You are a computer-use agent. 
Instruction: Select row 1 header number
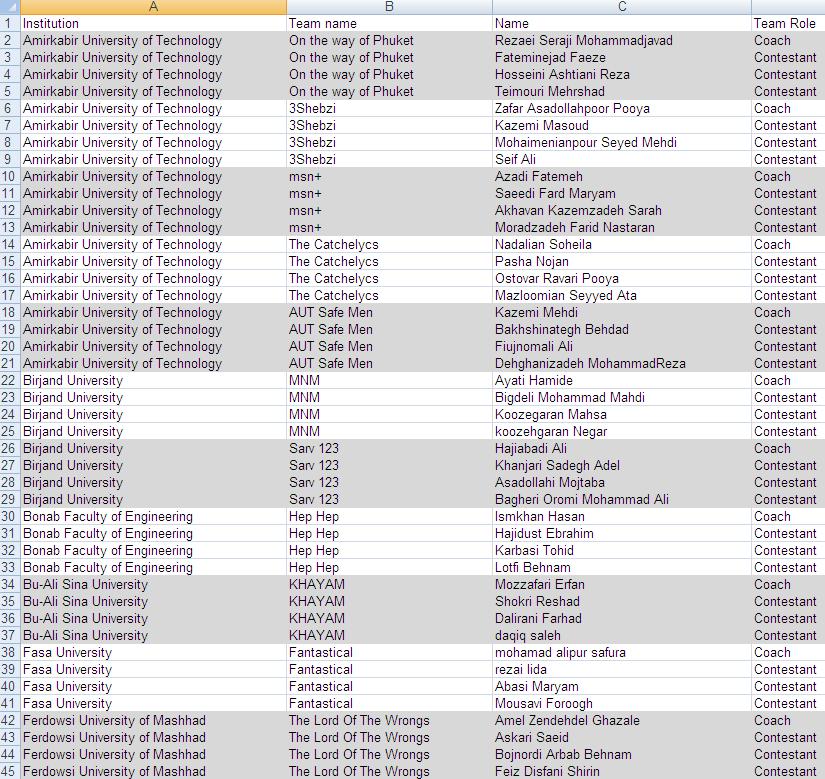[x=10, y=23]
